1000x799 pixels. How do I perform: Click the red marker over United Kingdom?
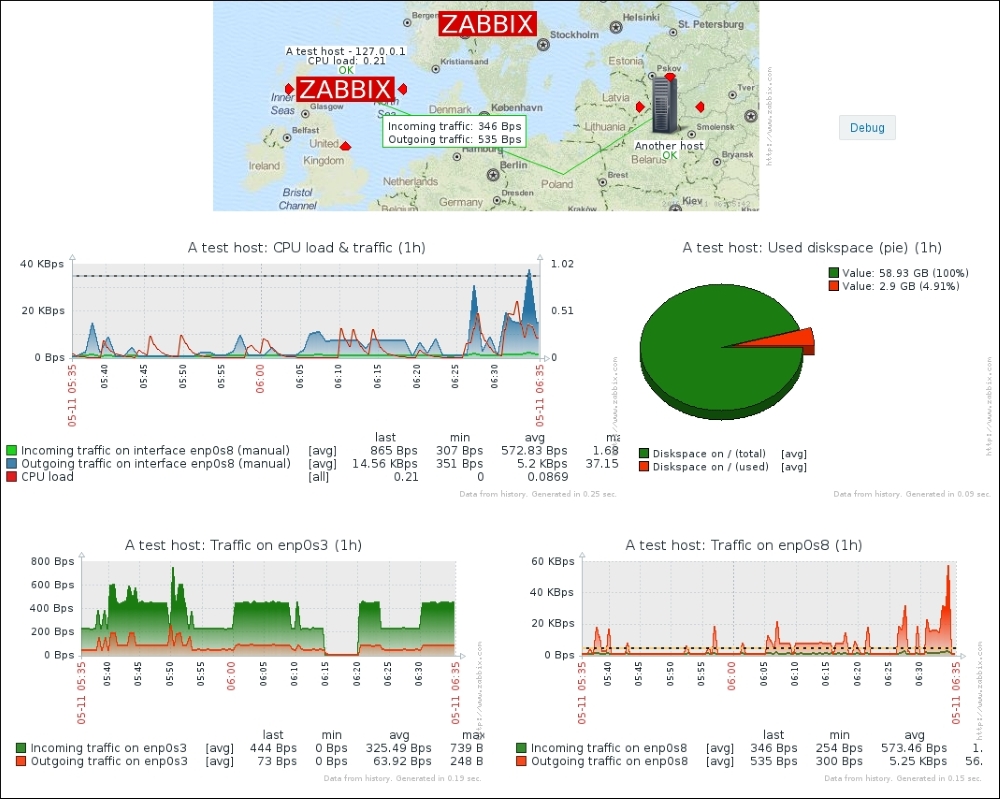[346, 146]
